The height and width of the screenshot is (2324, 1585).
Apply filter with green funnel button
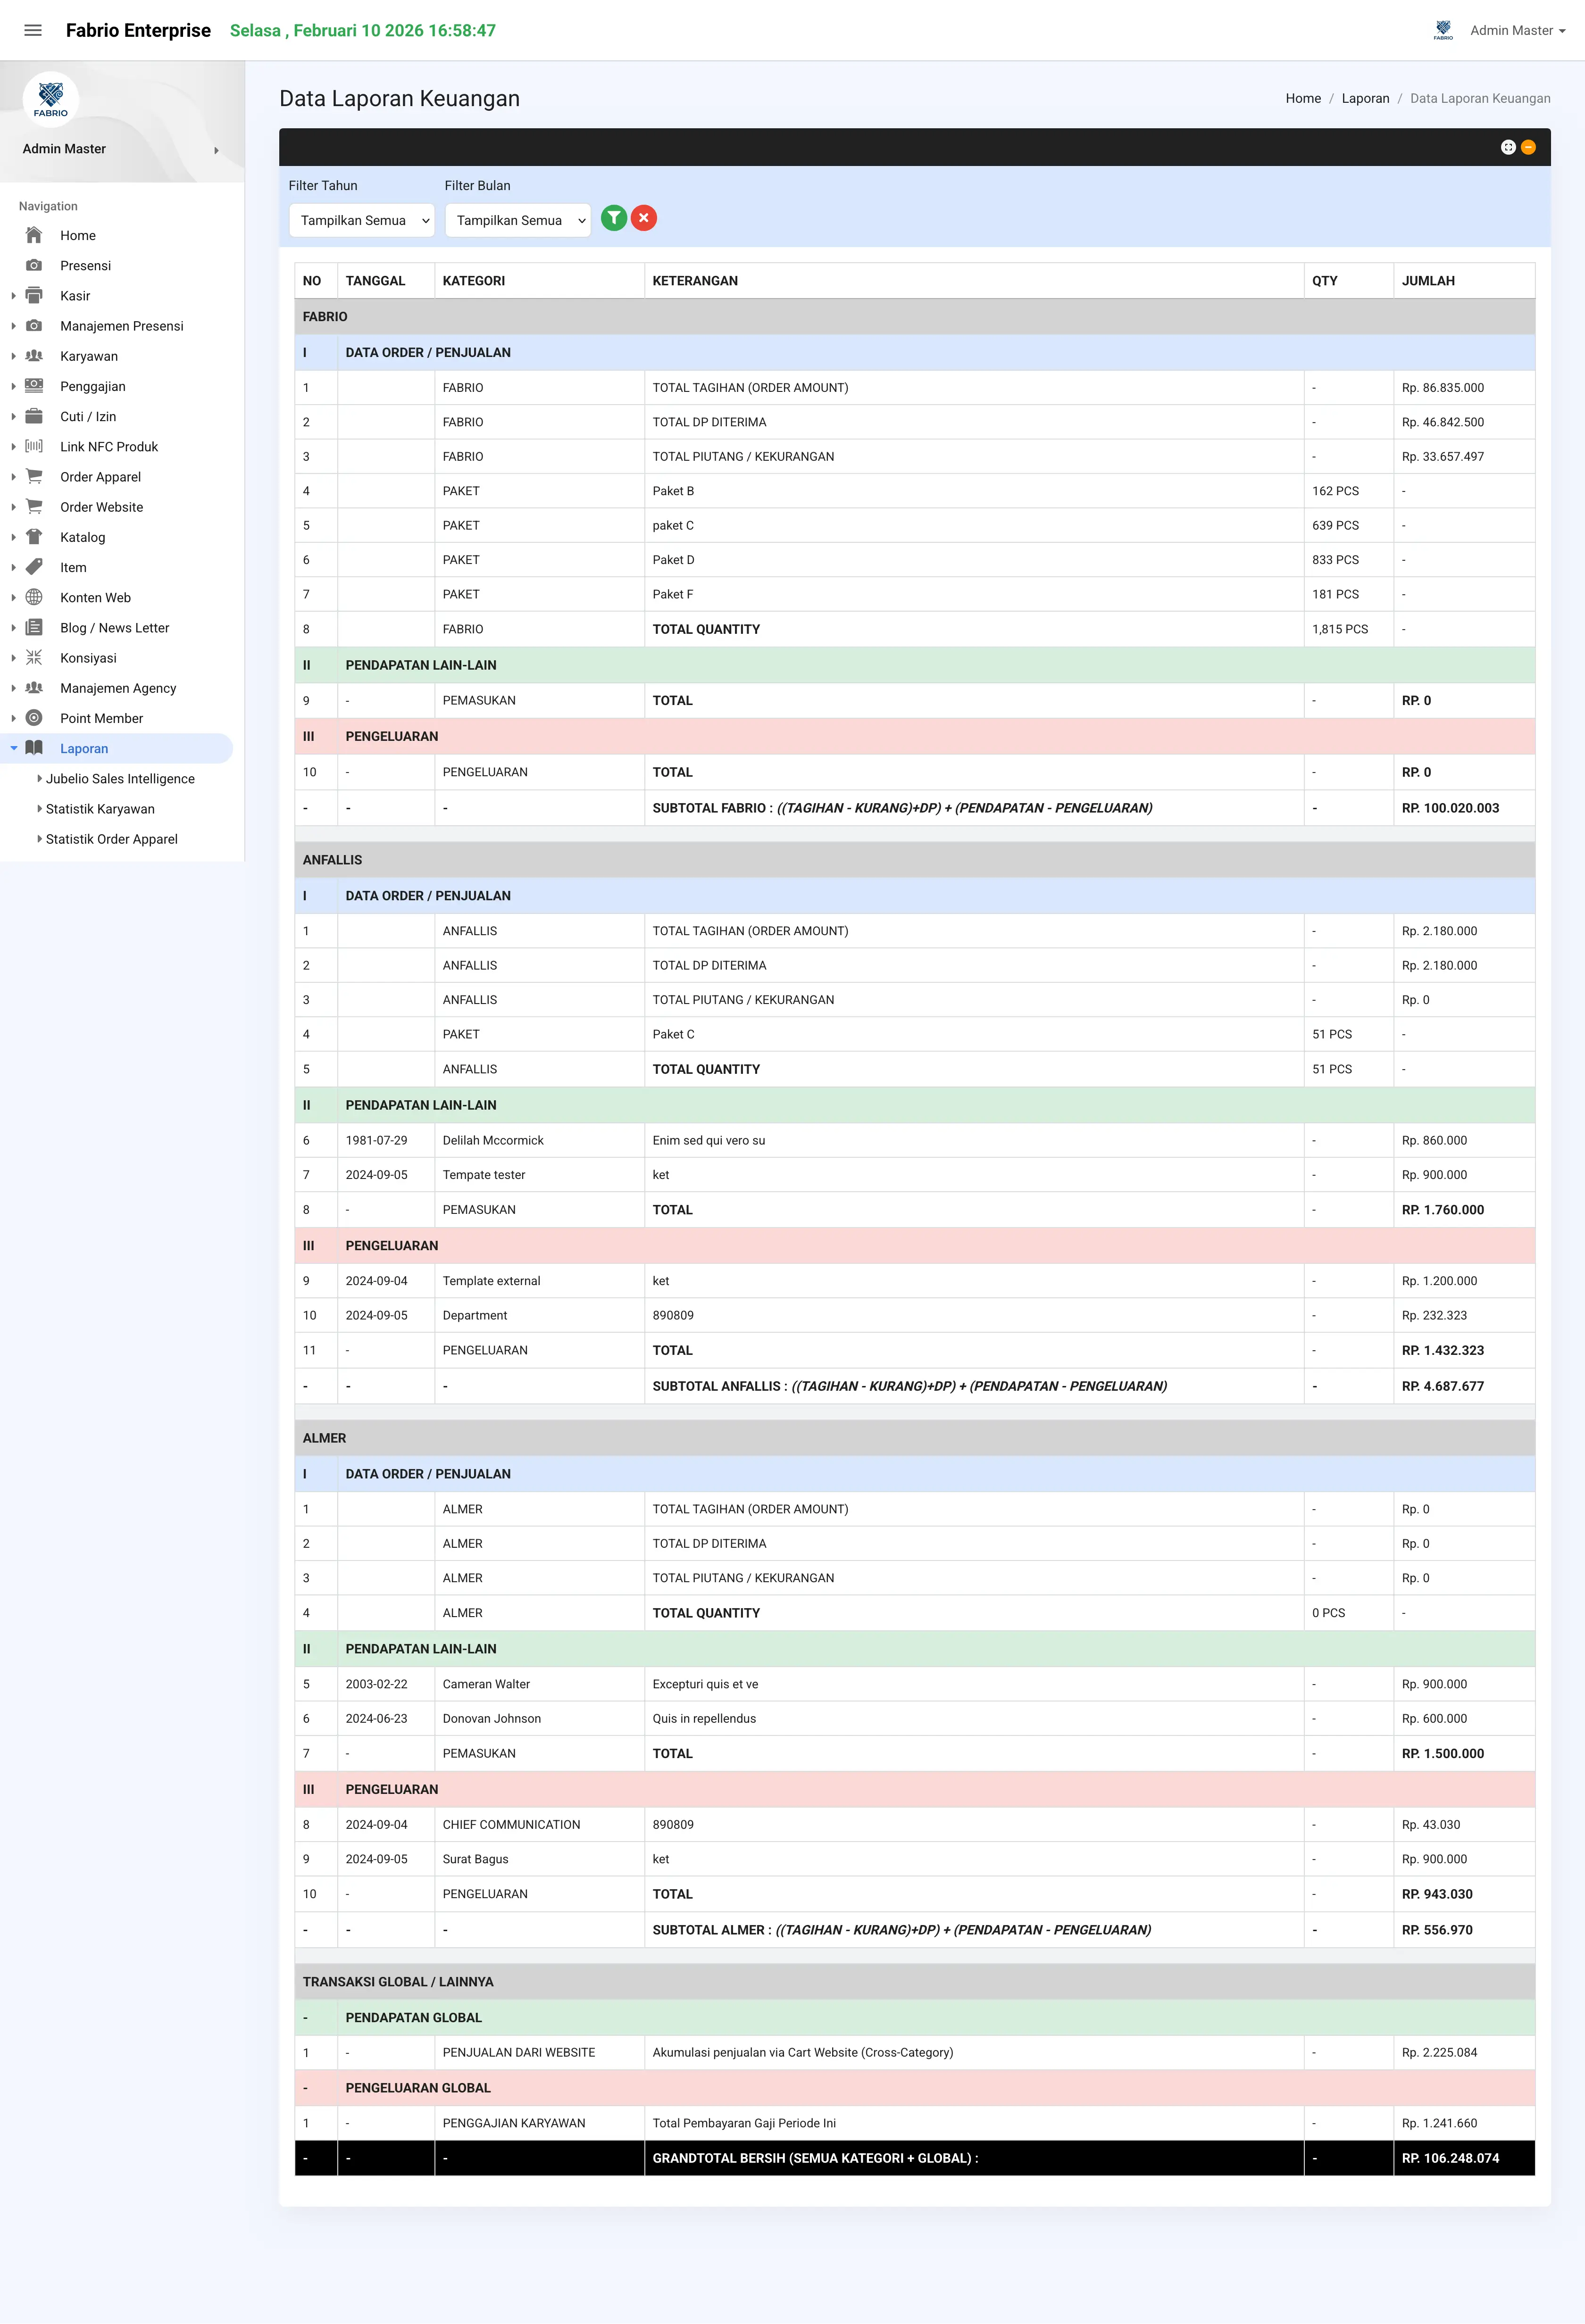point(614,218)
